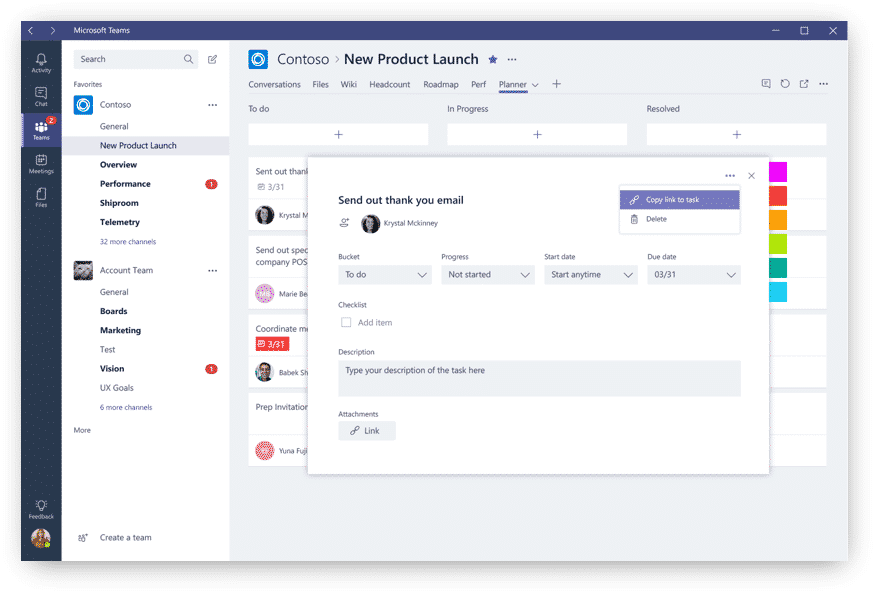Image resolution: width=873 pixels, height=592 pixels.
Task: Click the compose new chat icon
Action: point(212,59)
